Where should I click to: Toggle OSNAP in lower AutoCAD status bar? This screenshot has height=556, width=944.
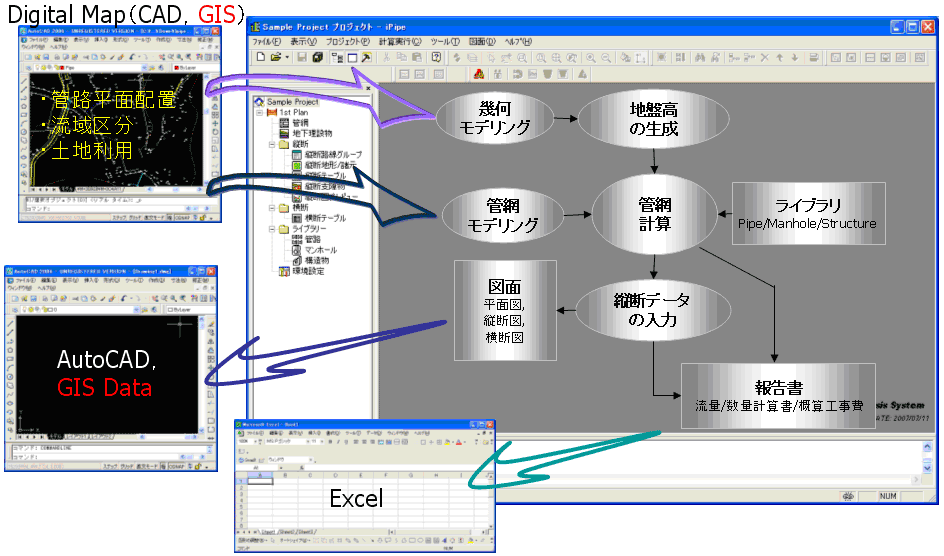(176, 466)
